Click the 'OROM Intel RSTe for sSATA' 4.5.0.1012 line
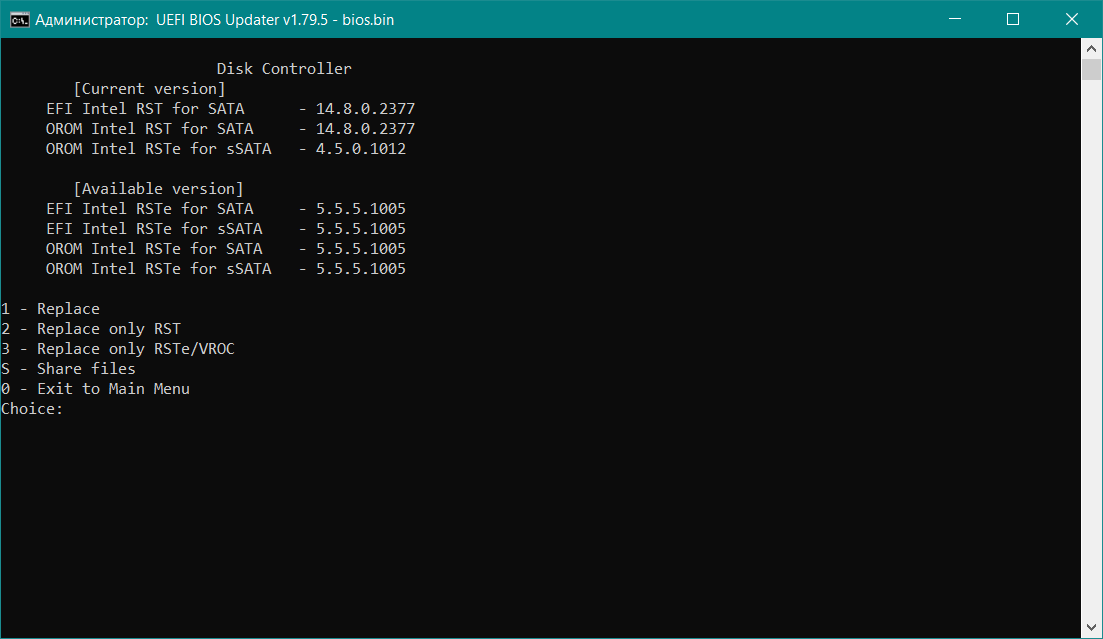Screen dimensions: 1103x639 click(x=226, y=149)
